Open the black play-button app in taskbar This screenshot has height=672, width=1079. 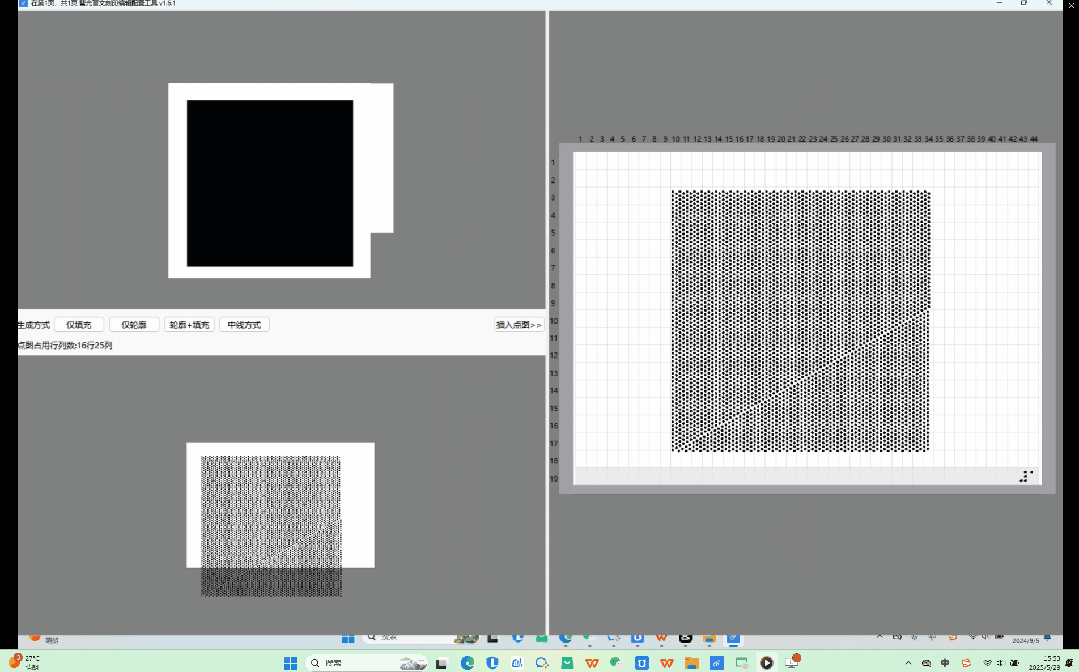[767, 663]
